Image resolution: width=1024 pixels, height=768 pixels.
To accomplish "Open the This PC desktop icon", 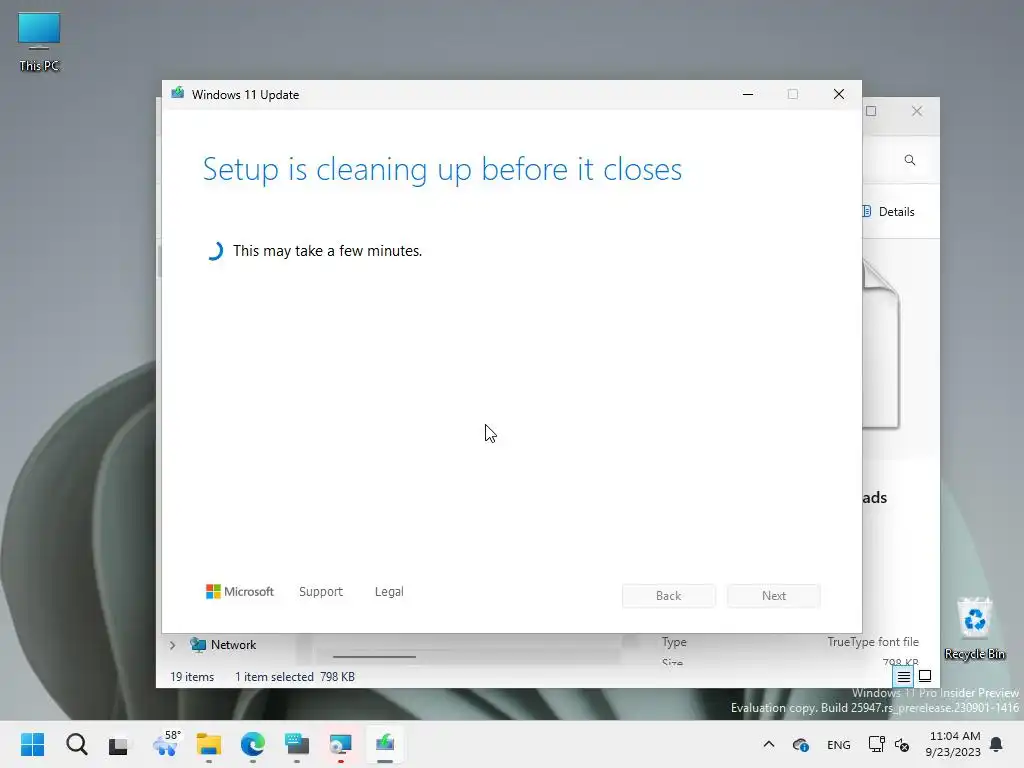I will 39,41.
